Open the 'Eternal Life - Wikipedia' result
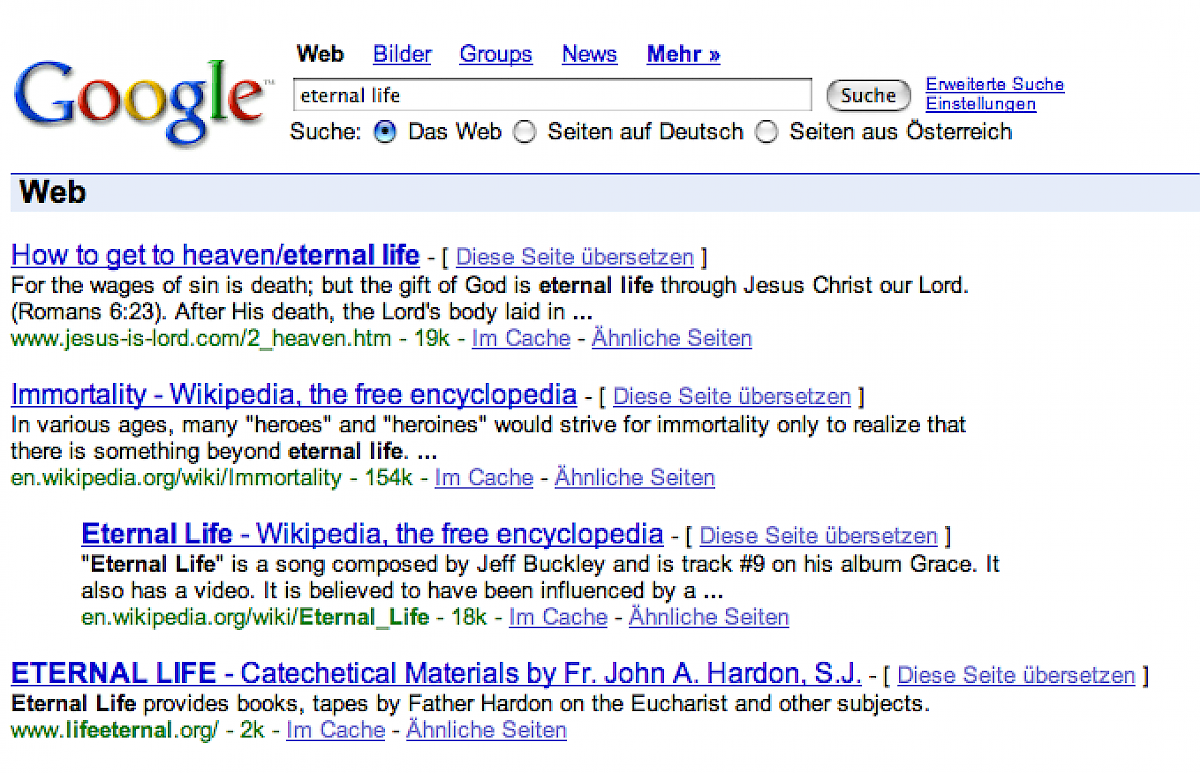This screenshot has width=1200, height=773. (372, 534)
